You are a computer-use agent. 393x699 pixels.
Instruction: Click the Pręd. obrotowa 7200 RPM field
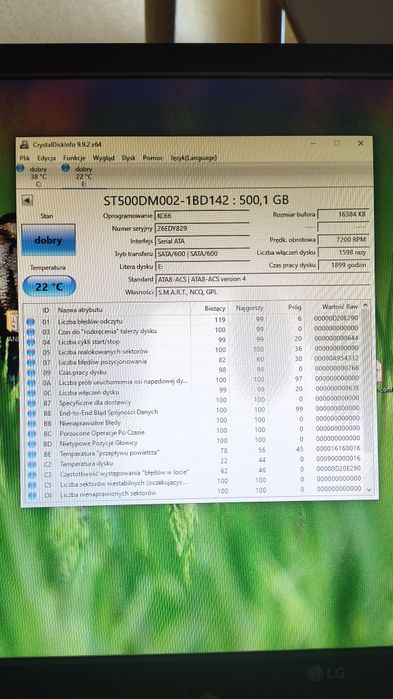click(344, 240)
